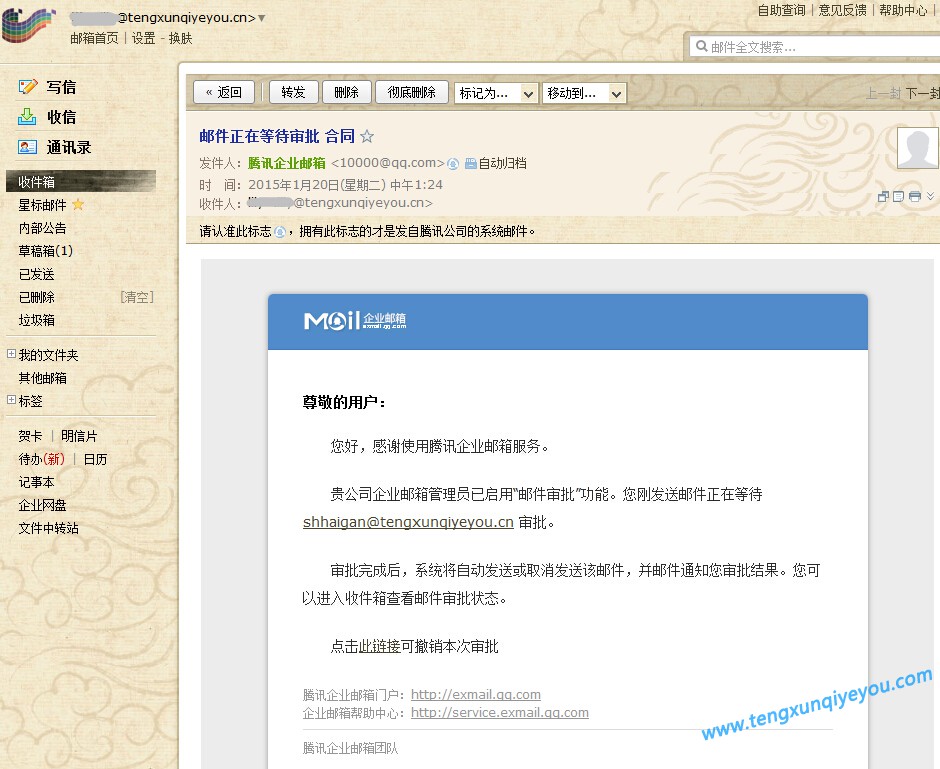Expand more options double-chevron in header
The width and height of the screenshot is (940, 769).
coord(930,196)
